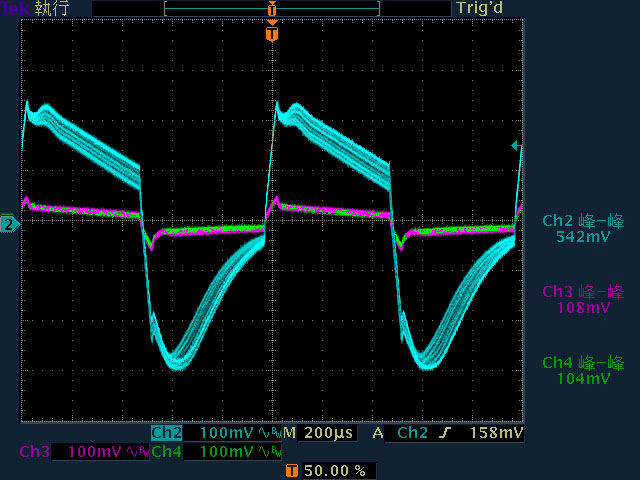640x480 pixels.
Task: Select the magenta Ch3 channel label
Action: tap(35, 451)
